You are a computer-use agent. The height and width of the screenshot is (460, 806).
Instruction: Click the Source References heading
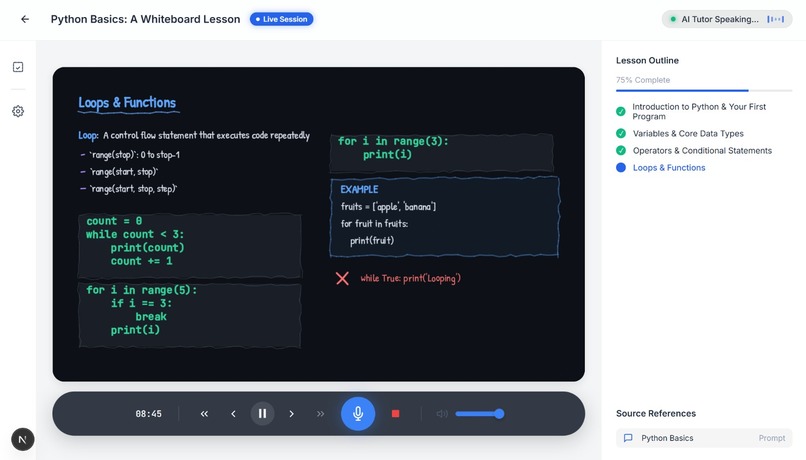tap(656, 413)
